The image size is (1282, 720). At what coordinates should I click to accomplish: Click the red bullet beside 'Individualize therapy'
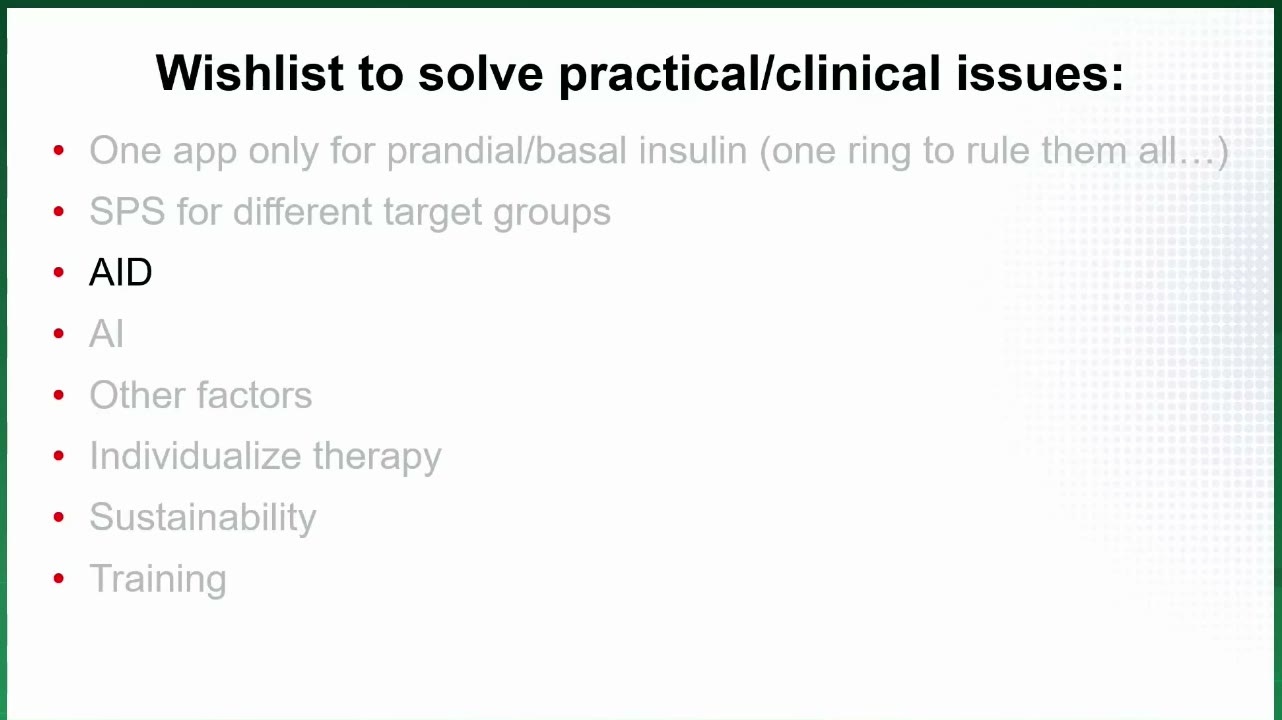tap(59, 456)
